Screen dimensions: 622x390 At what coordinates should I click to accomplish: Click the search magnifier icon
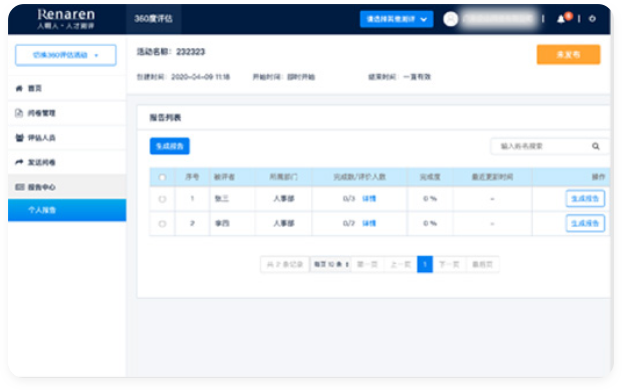click(595, 146)
